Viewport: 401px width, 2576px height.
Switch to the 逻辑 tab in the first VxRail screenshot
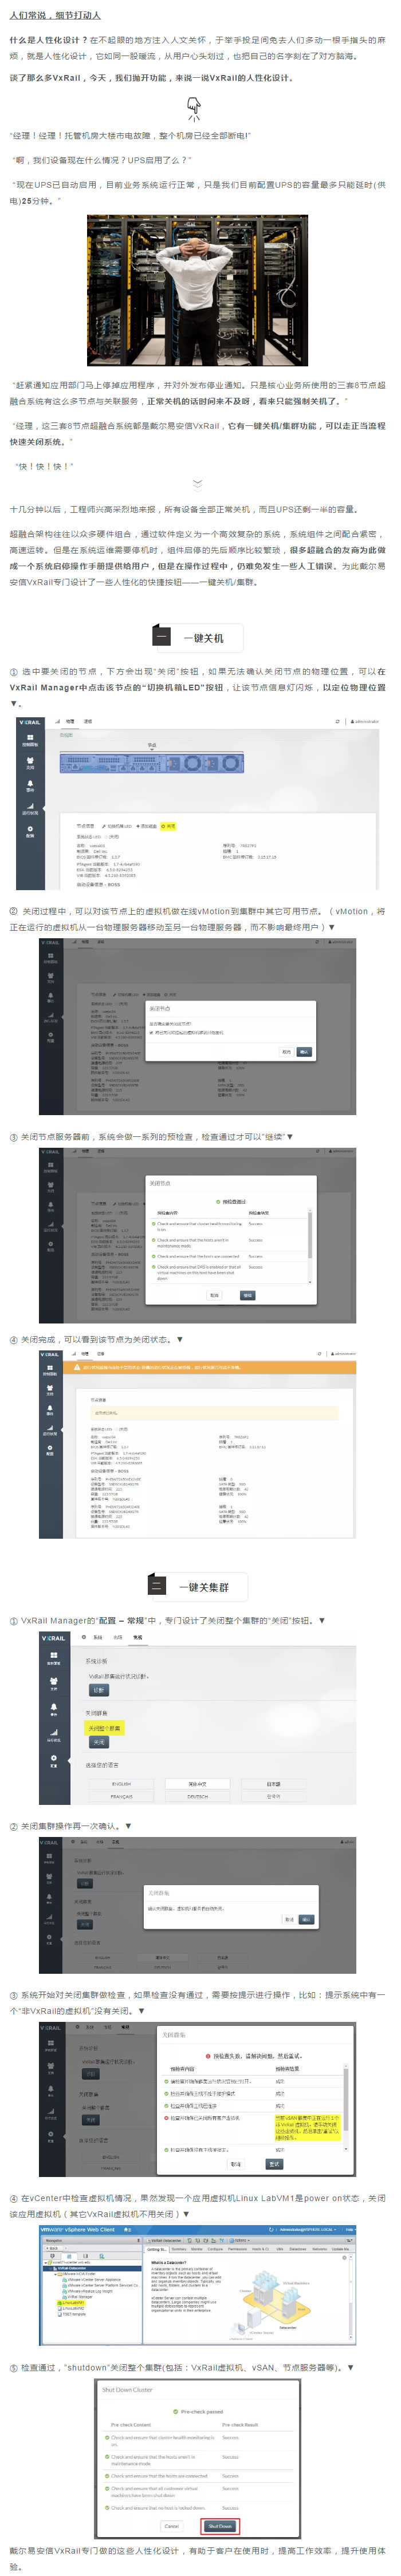(88, 721)
